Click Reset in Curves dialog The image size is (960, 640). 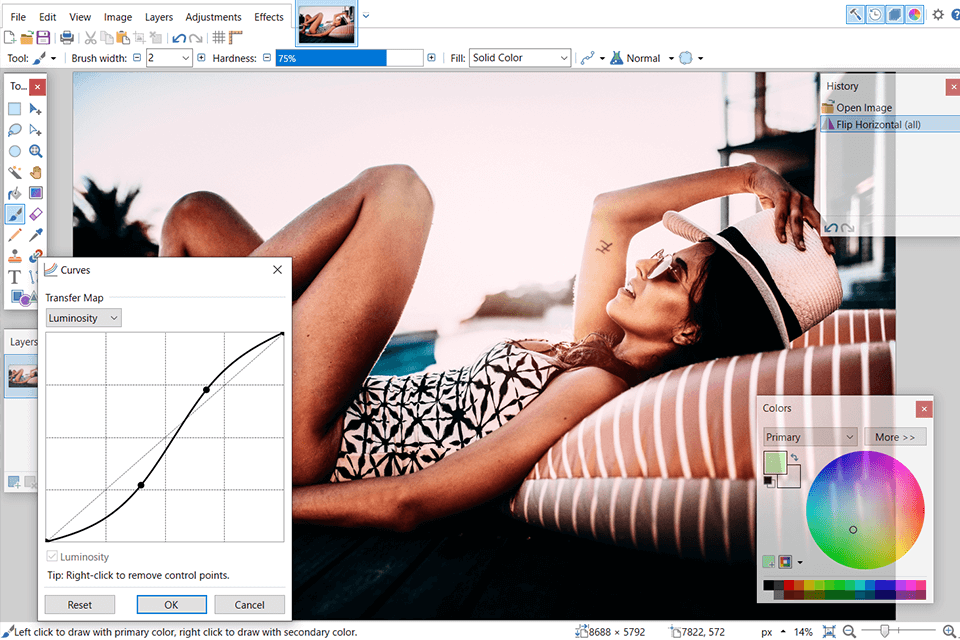point(80,604)
